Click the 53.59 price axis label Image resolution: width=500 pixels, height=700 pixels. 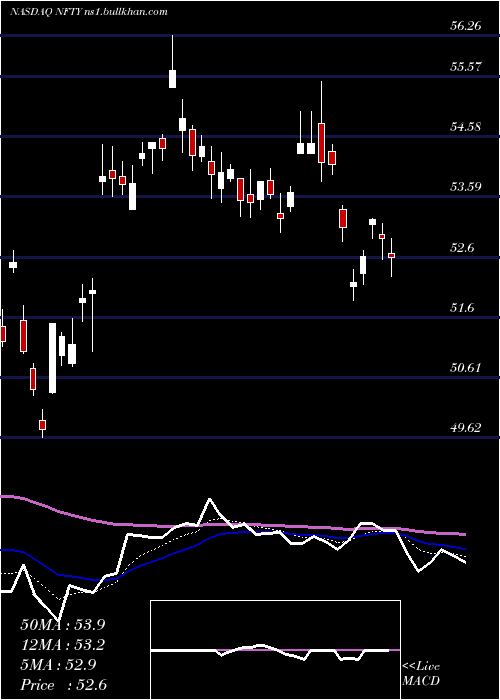[466, 187]
